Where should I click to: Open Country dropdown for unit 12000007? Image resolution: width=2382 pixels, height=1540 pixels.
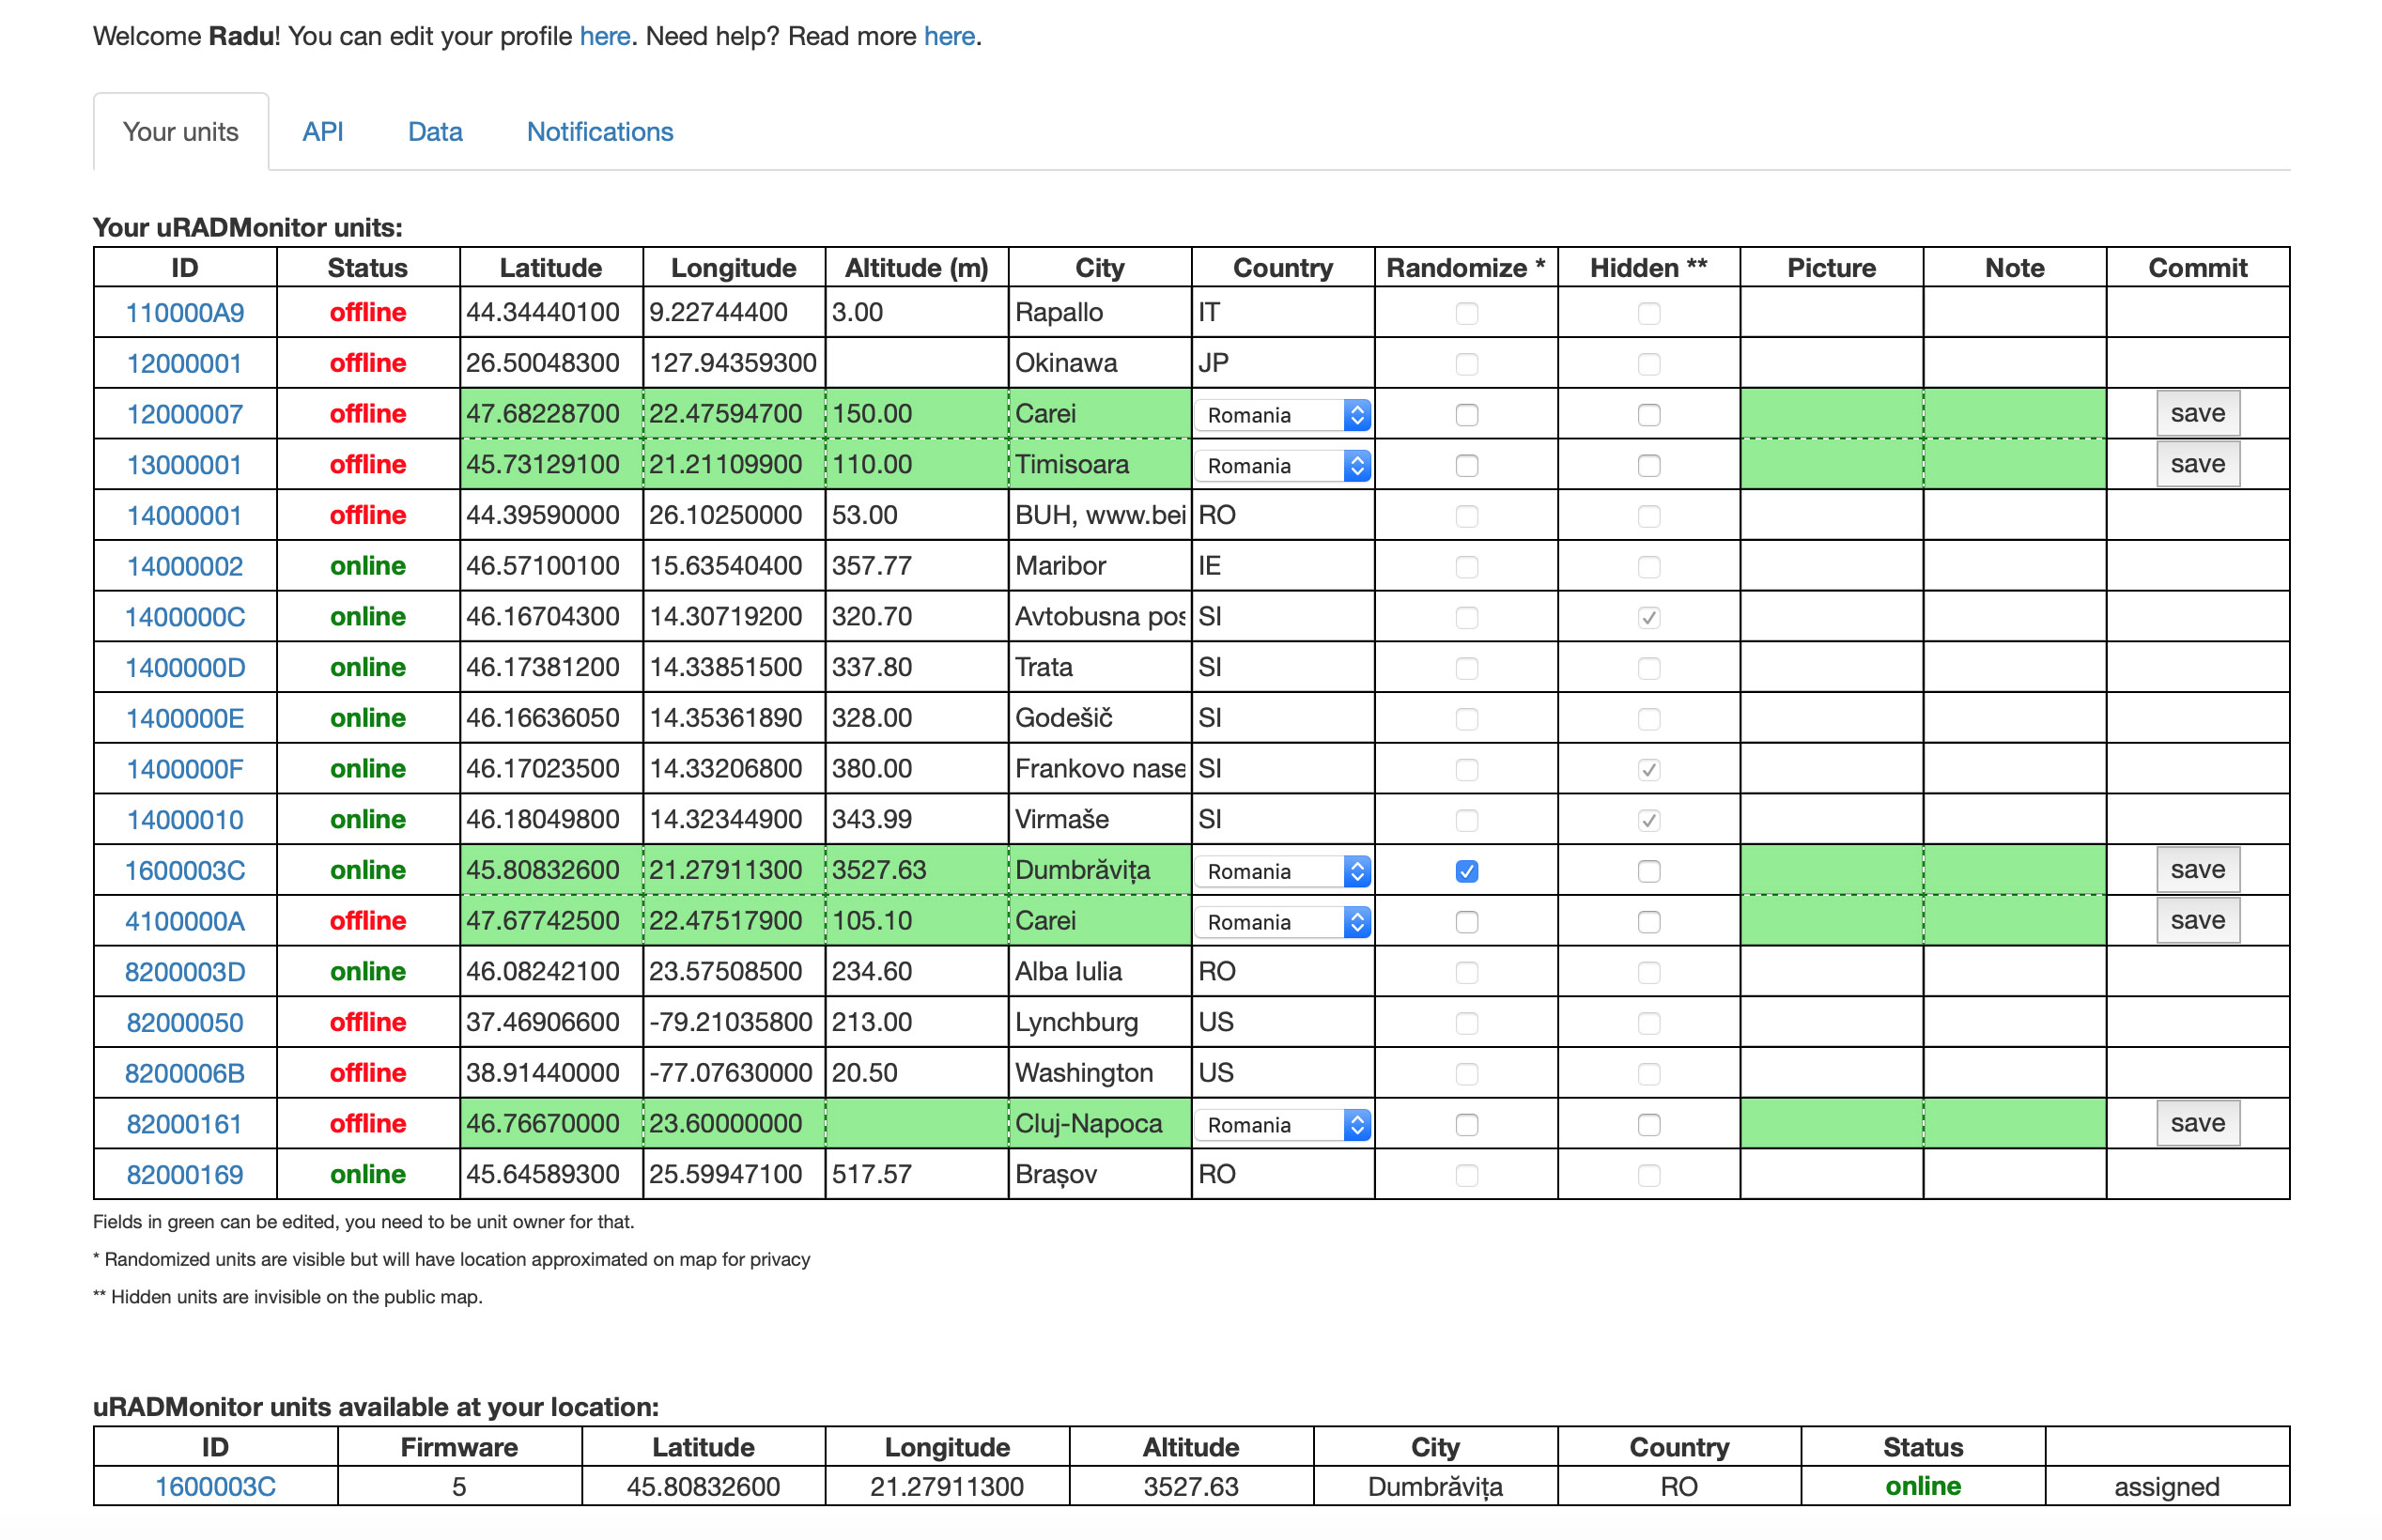[x=1282, y=415]
